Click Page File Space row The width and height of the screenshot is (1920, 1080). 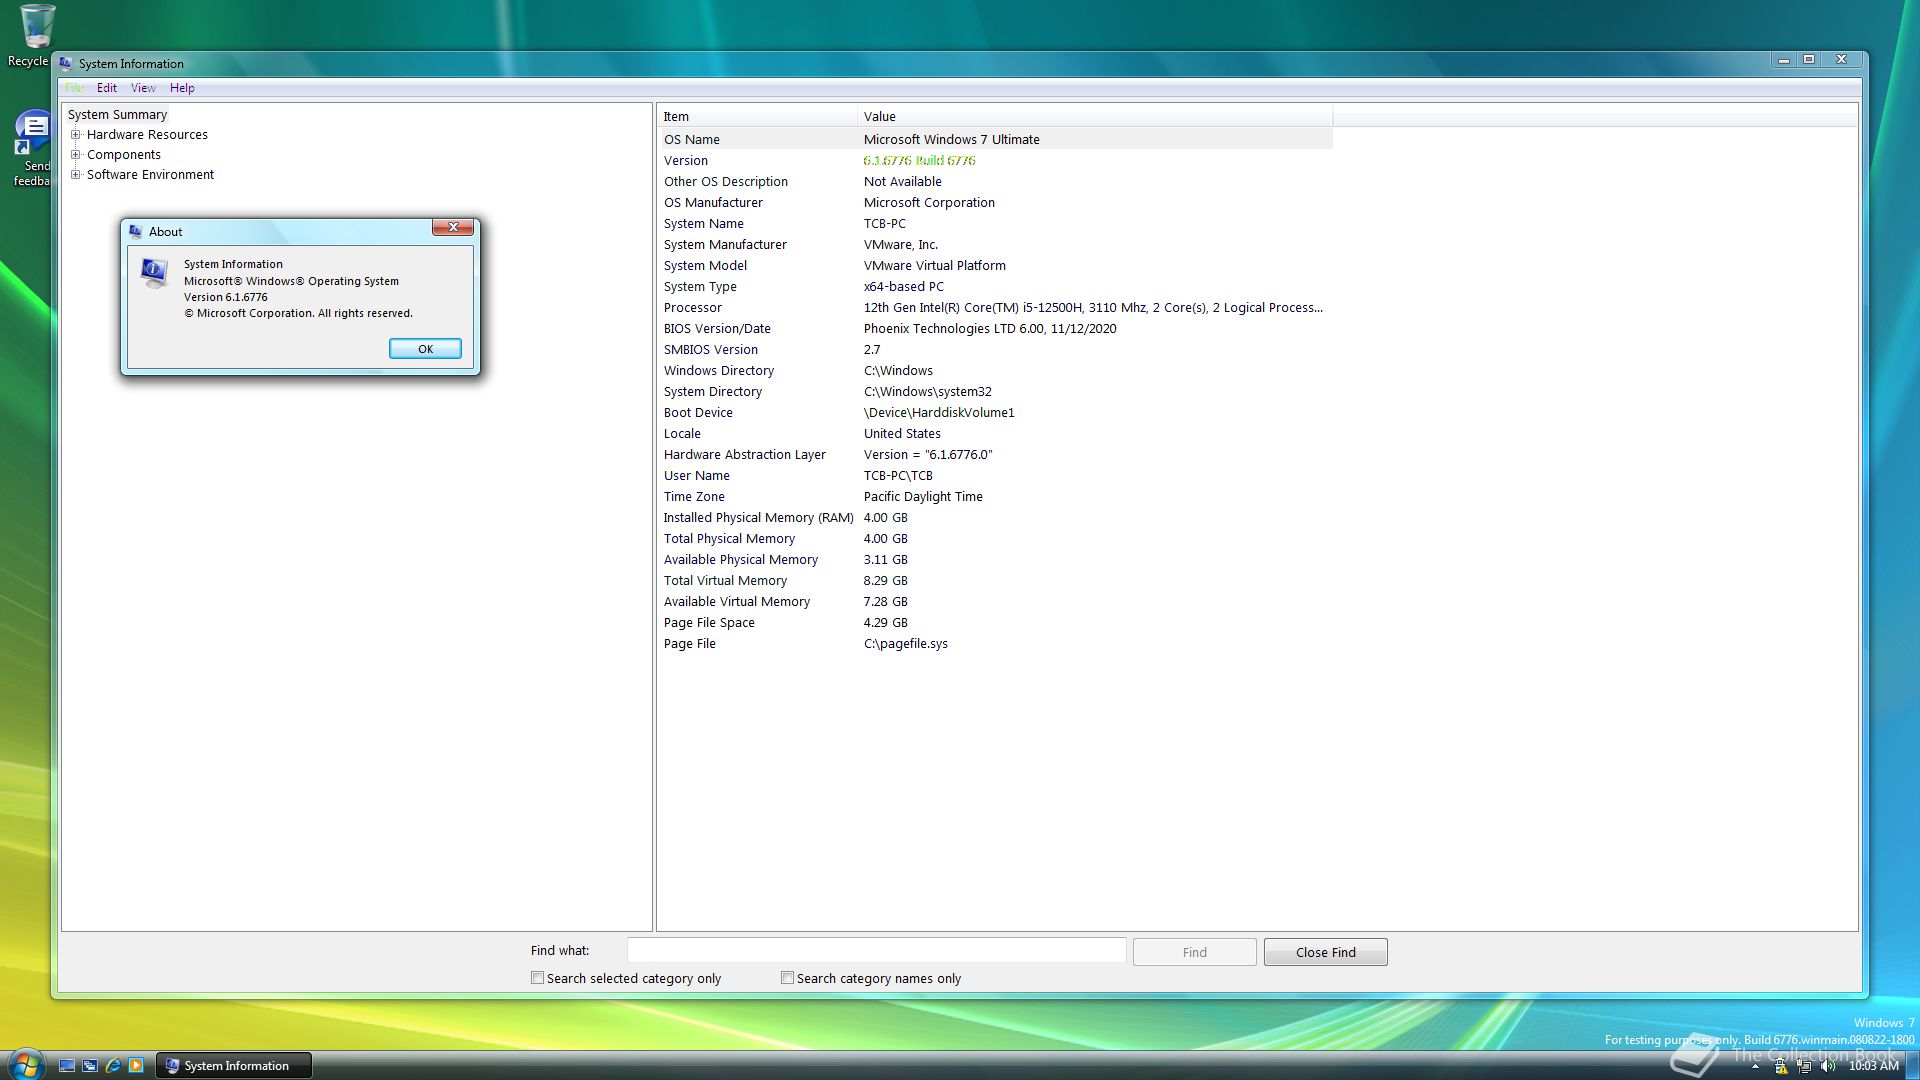[995, 623]
